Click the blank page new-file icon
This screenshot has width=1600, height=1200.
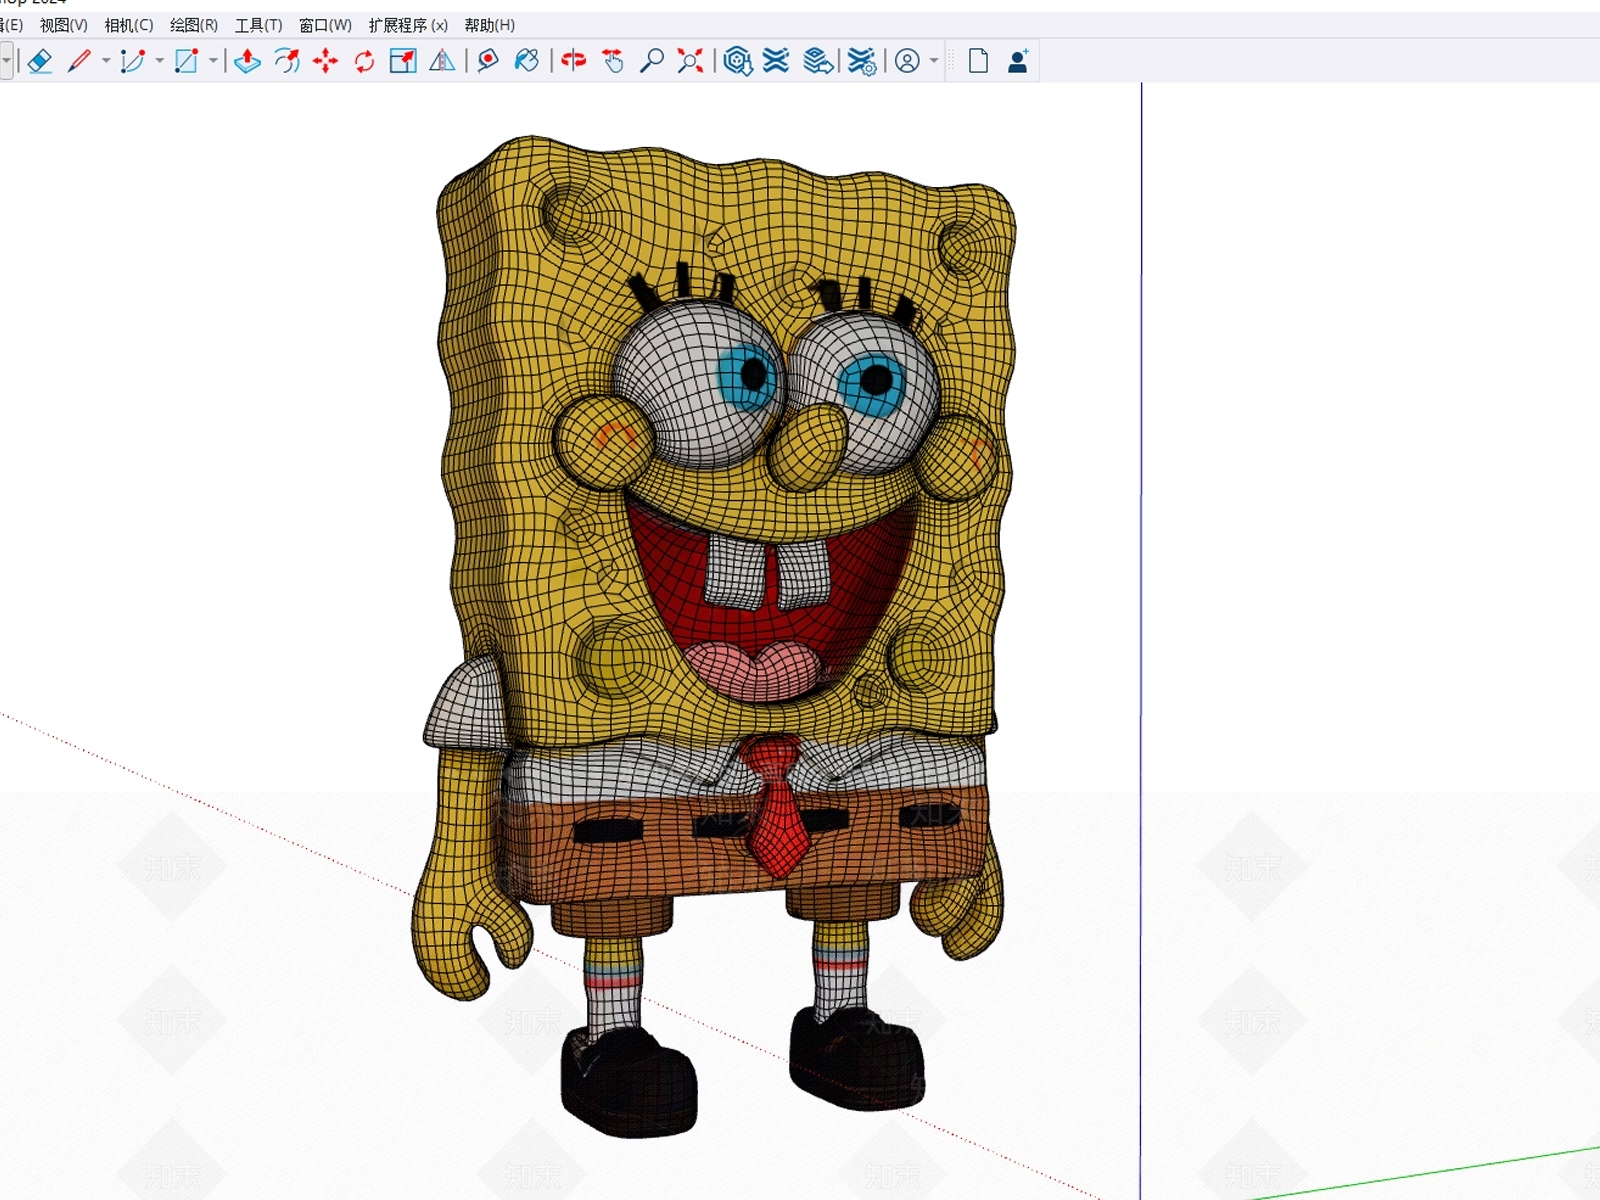978,61
